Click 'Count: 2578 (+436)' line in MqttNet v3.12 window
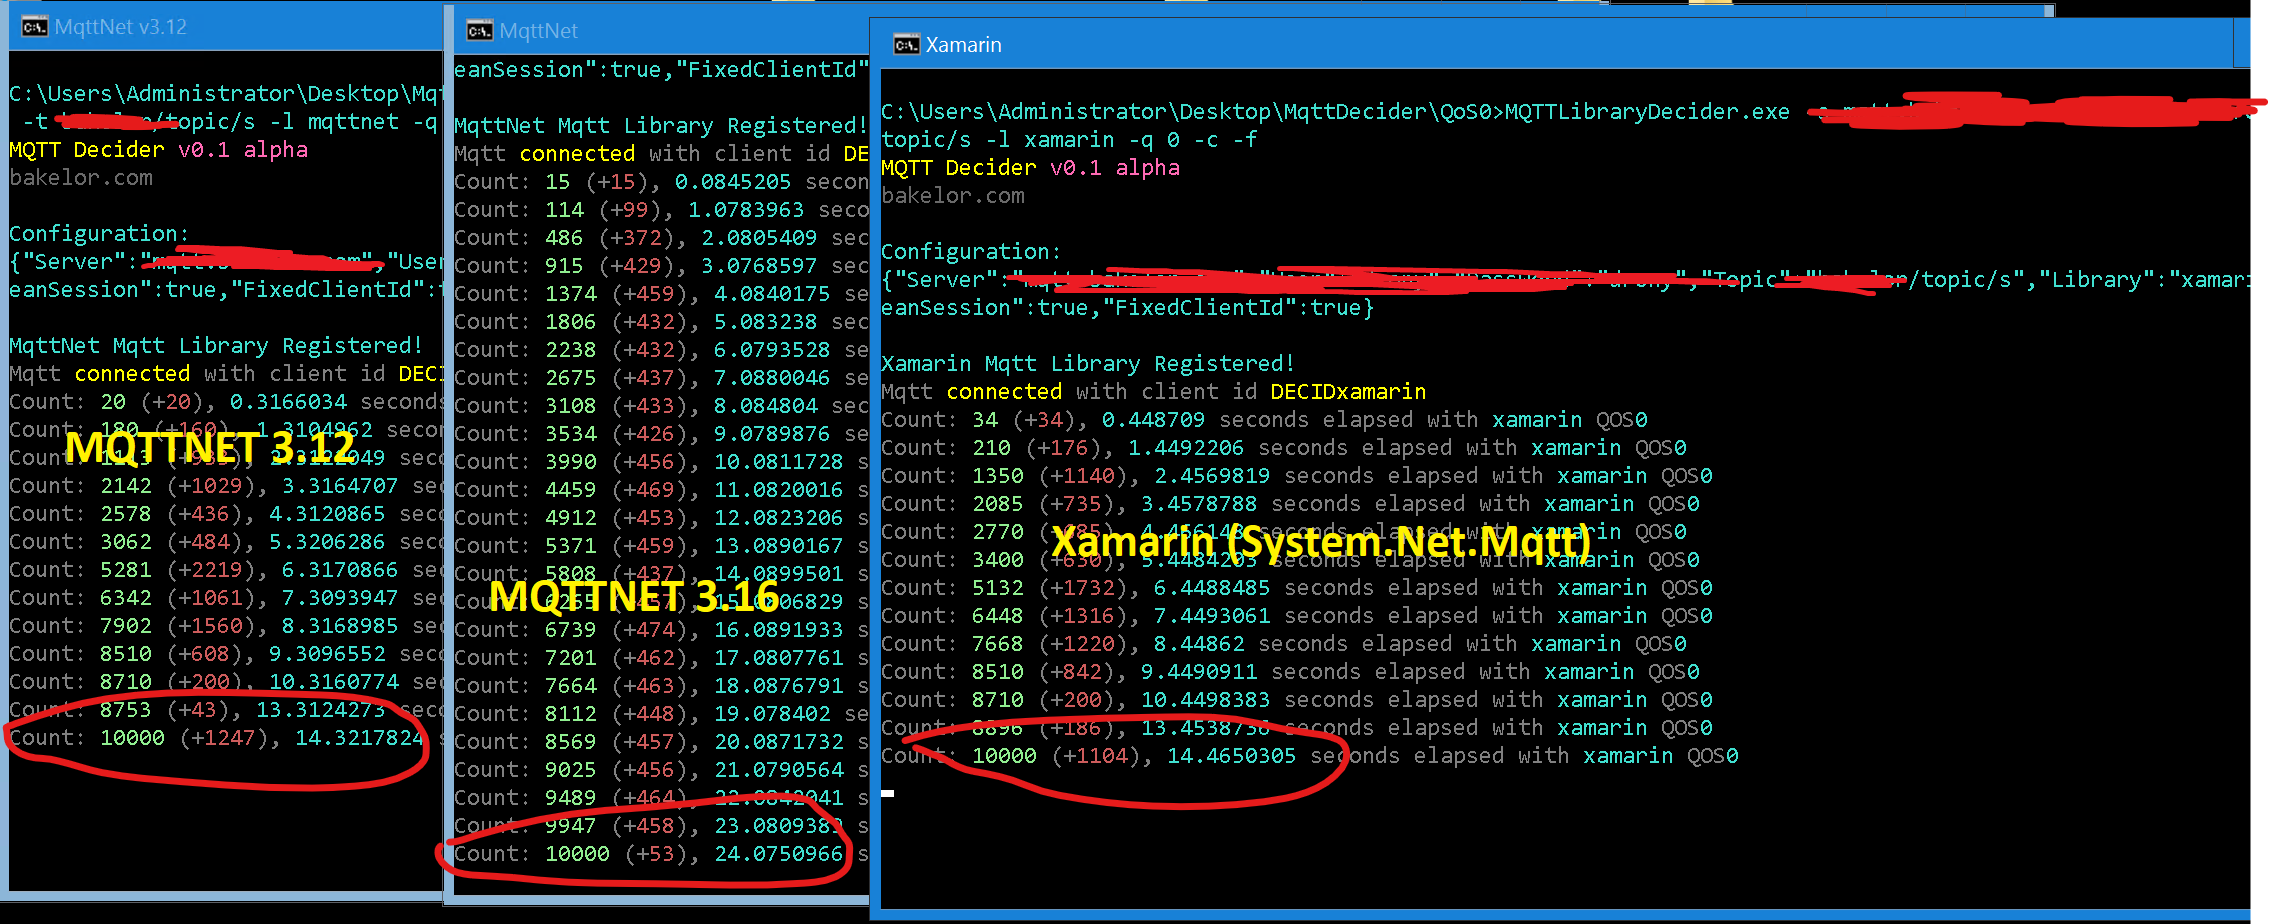The image size is (2269, 924). (225, 514)
